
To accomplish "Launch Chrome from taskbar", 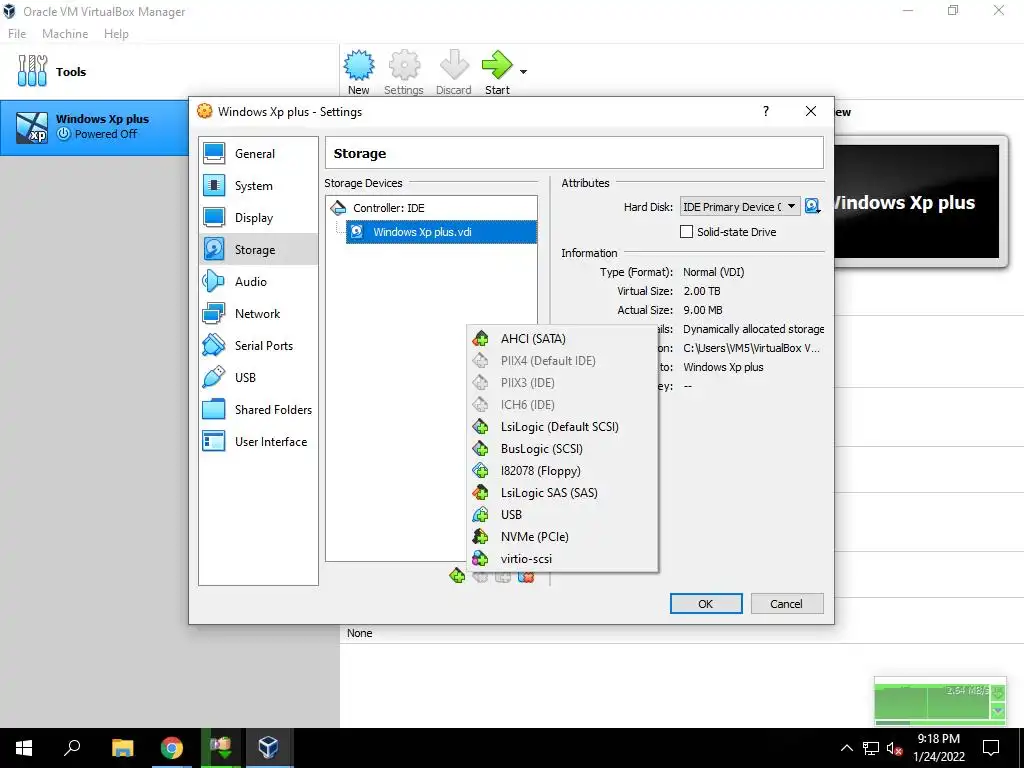I will (x=172, y=748).
